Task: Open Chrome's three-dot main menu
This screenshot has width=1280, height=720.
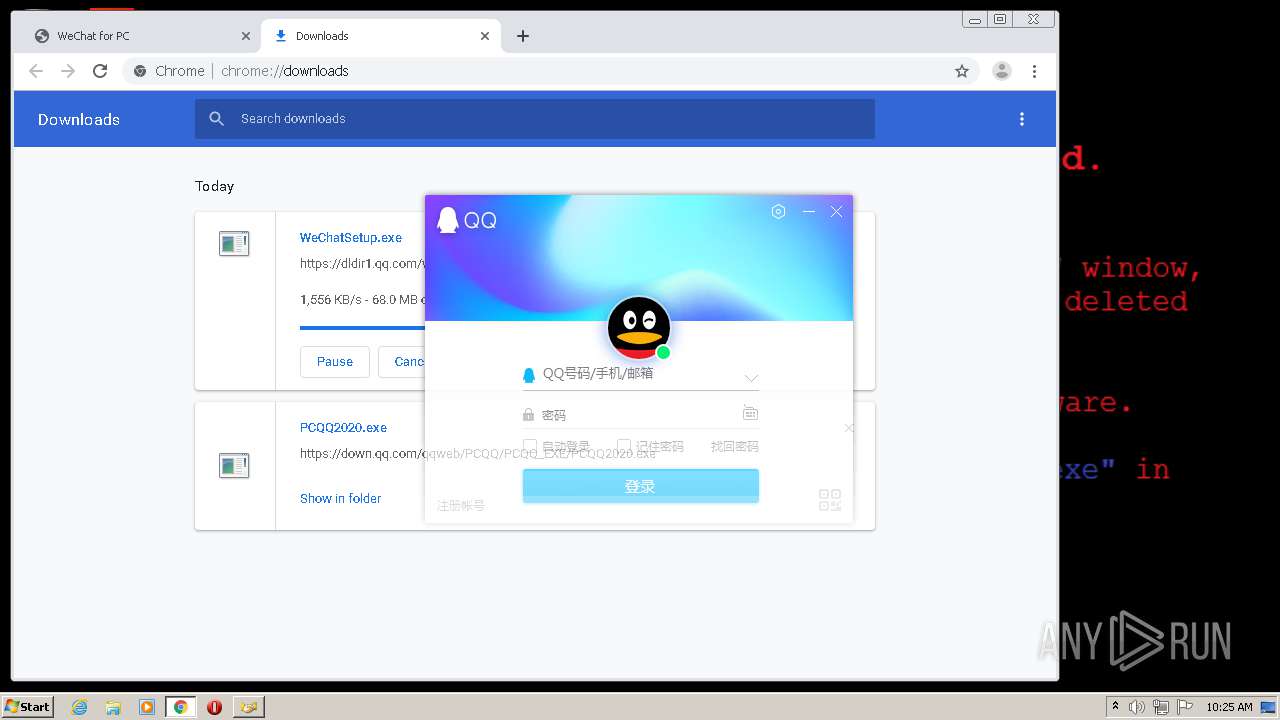Action: [x=1034, y=71]
